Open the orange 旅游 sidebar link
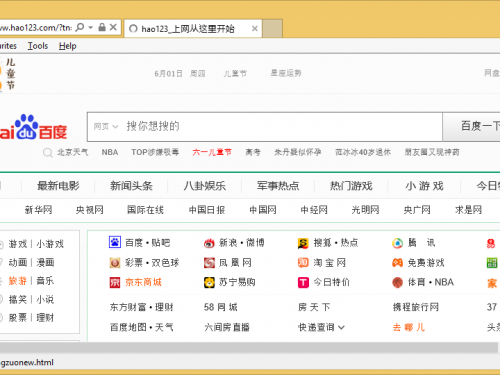This screenshot has height=375, width=500. click(18, 281)
